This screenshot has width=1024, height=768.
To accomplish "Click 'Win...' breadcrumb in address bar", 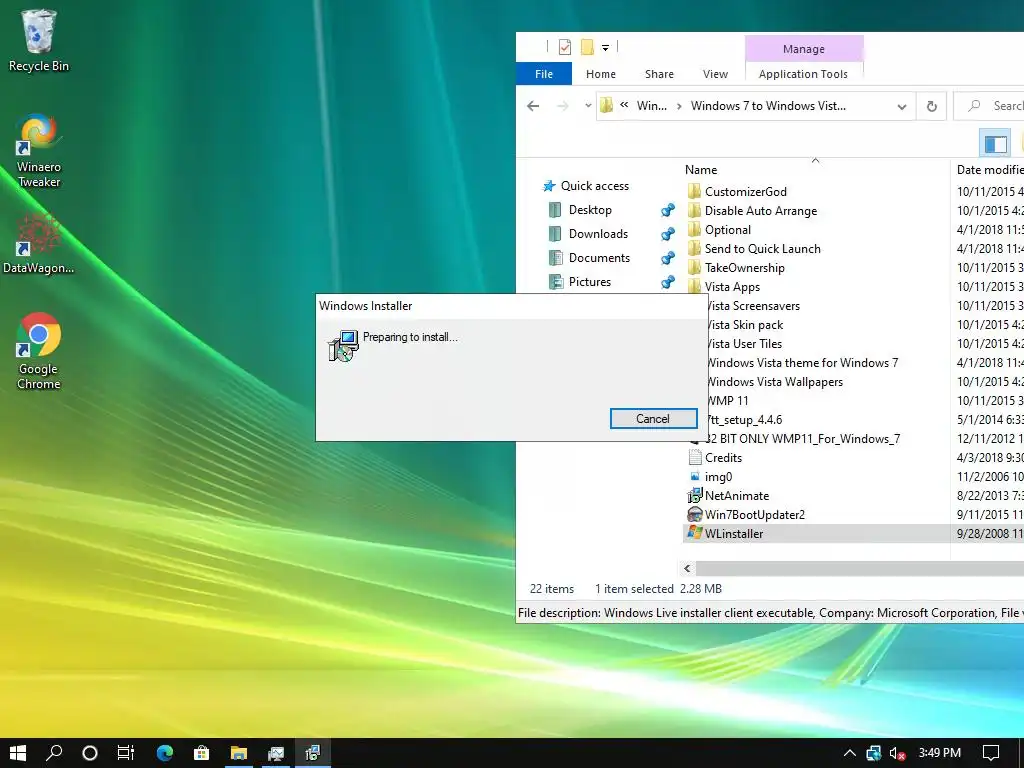I will click(652, 106).
